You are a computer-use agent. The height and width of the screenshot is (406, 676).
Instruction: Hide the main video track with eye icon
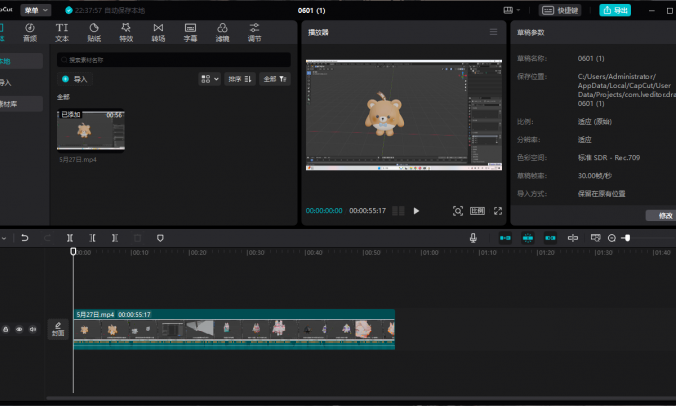tap(19, 329)
